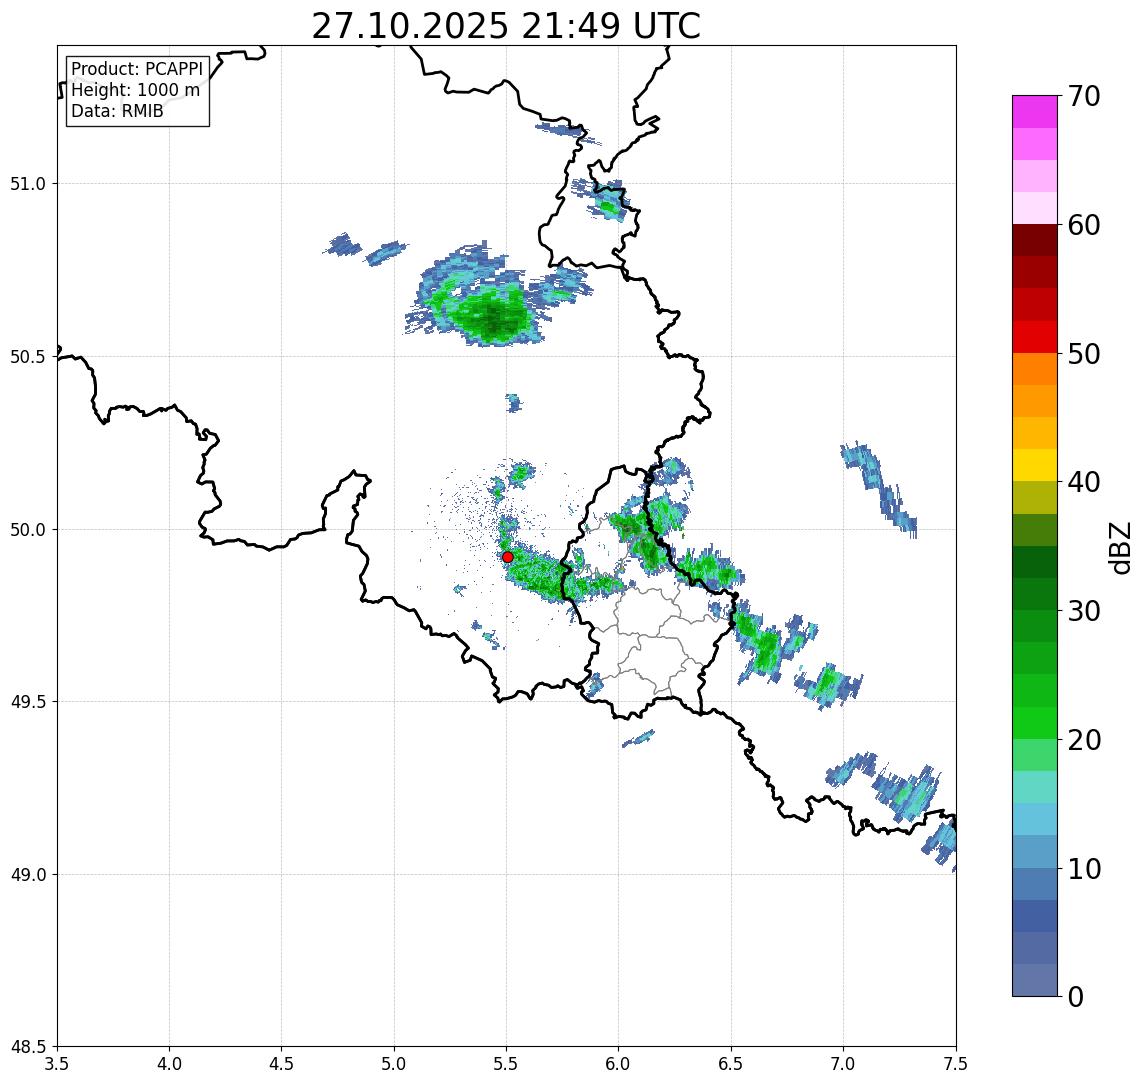Click the 'Product: PCAPPI' legend line
Viewport: 1145px width, 1084px height.
point(137,69)
